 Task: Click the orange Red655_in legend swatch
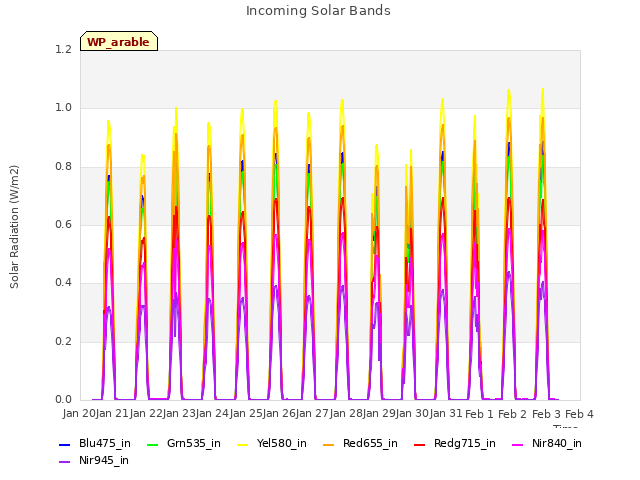point(328,444)
